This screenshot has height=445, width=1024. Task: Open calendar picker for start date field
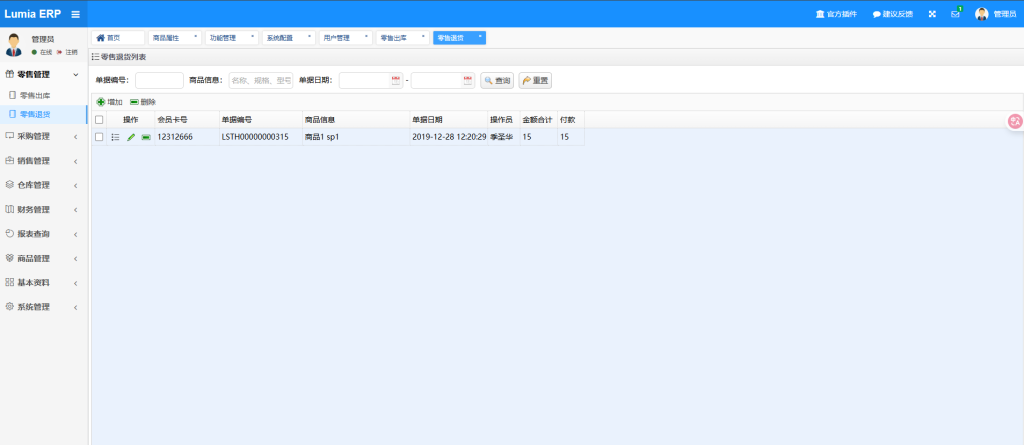click(395, 80)
